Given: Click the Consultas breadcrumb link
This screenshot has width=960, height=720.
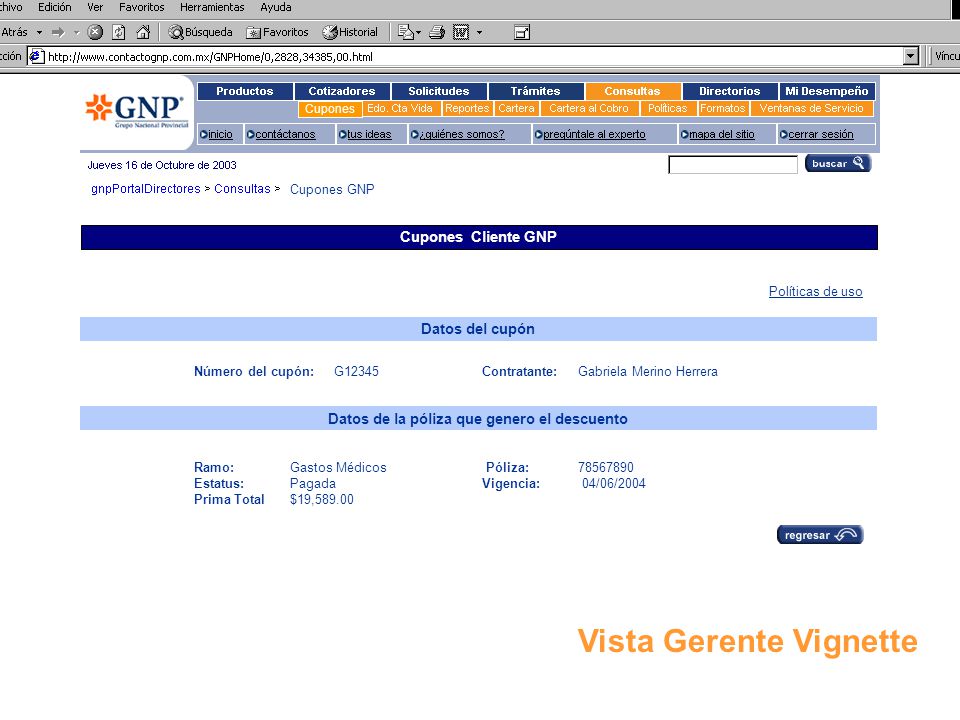Looking at the screenshot, I should (242, 189).
